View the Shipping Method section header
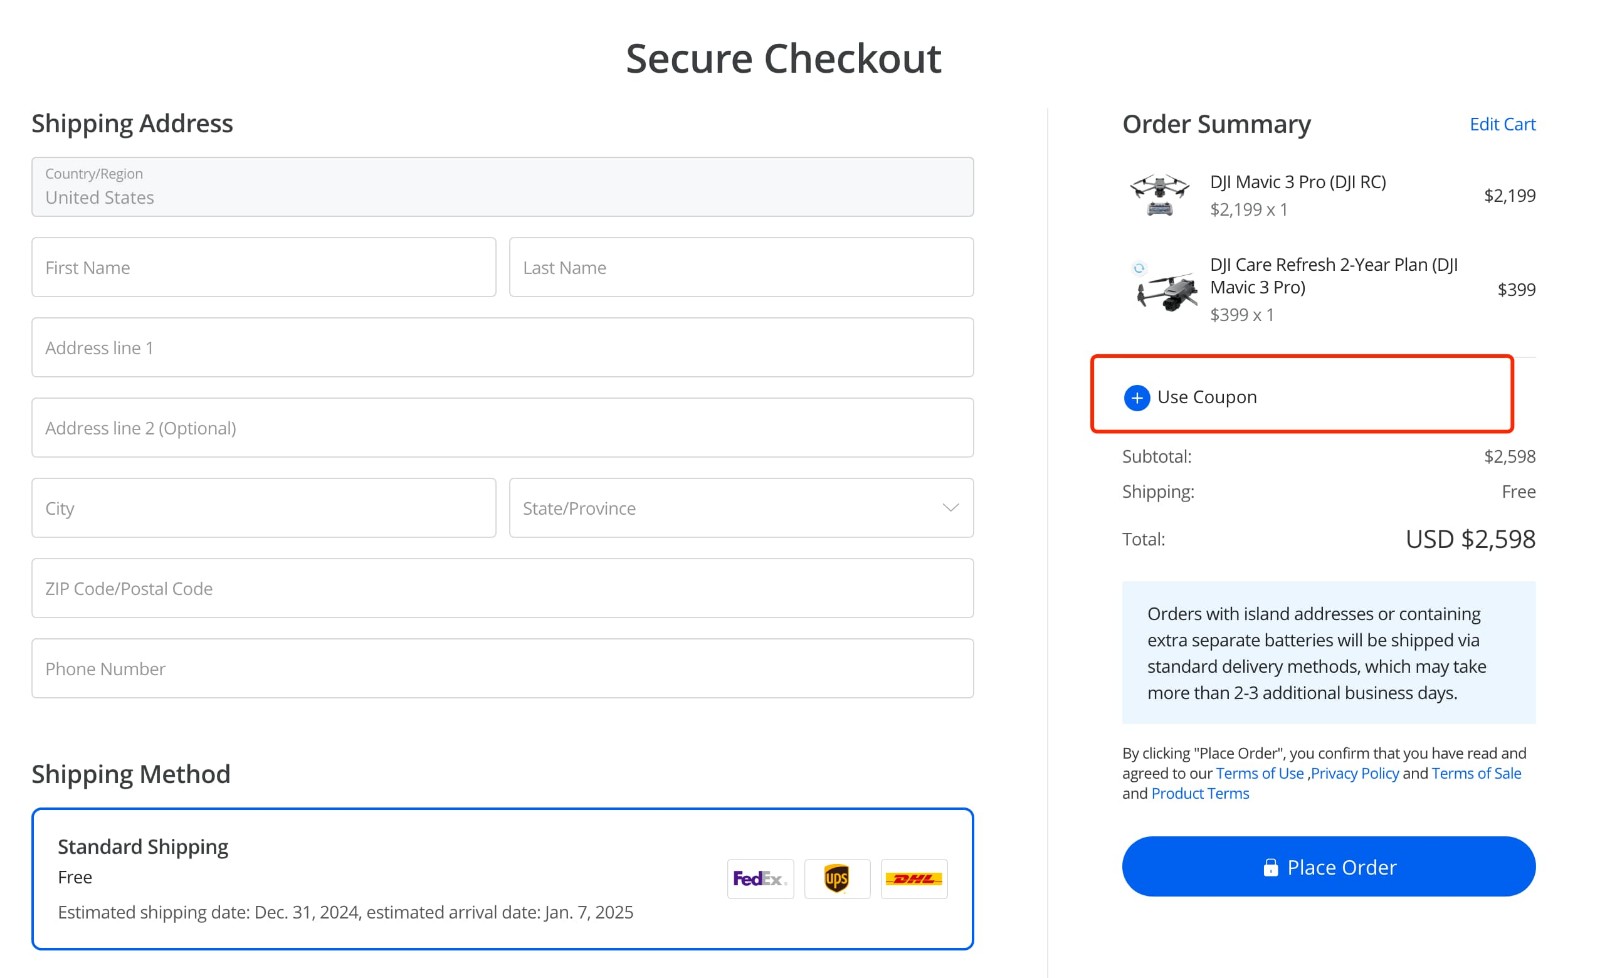Screen dimensions: 1600x978 point(131,773)
